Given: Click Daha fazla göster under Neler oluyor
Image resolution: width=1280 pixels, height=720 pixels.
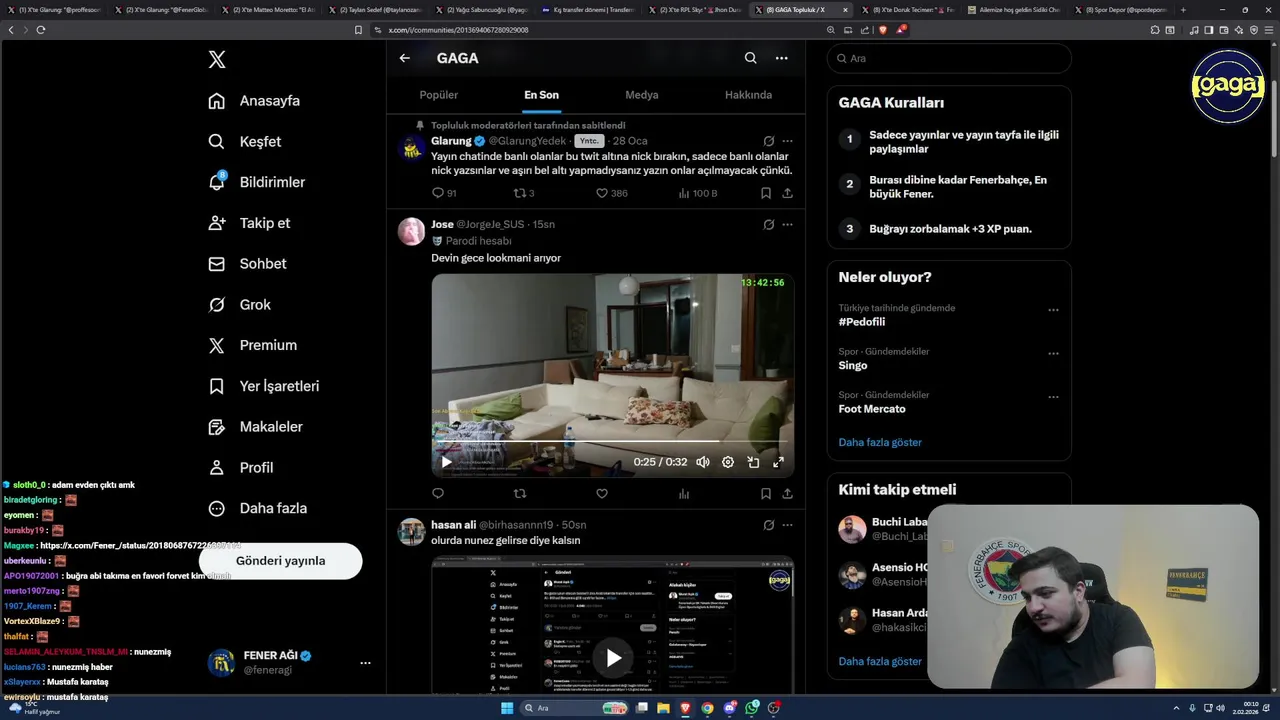Looking at the screenshot, I should pyautogui.click(x=880, y=442).
